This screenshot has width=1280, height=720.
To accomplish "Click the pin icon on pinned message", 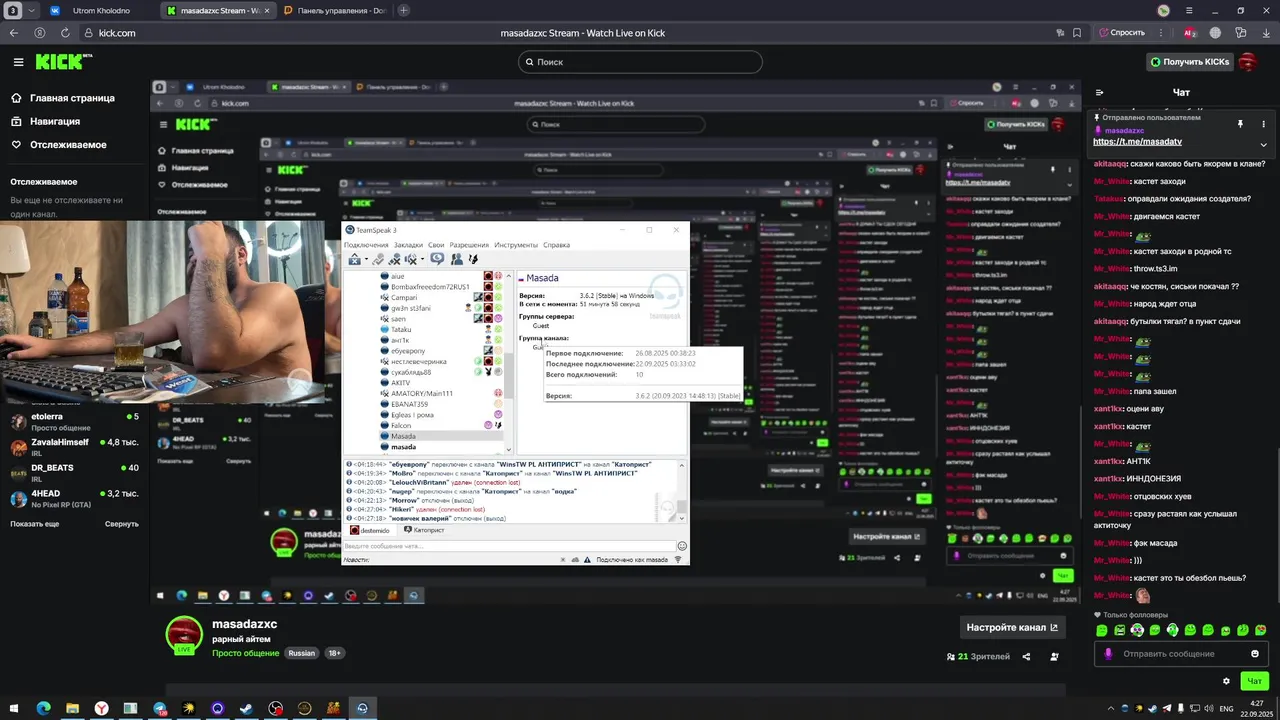I will tap(1240, 124).
